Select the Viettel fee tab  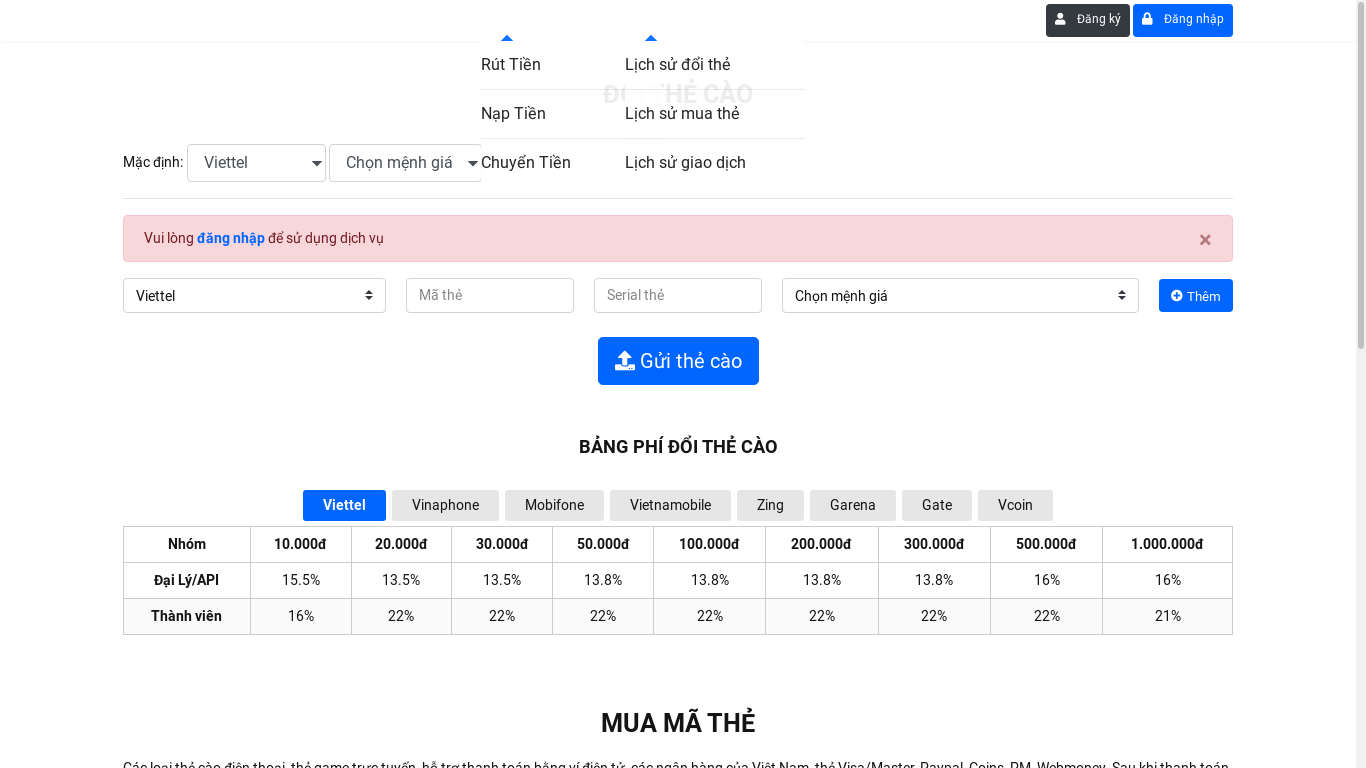344,505
